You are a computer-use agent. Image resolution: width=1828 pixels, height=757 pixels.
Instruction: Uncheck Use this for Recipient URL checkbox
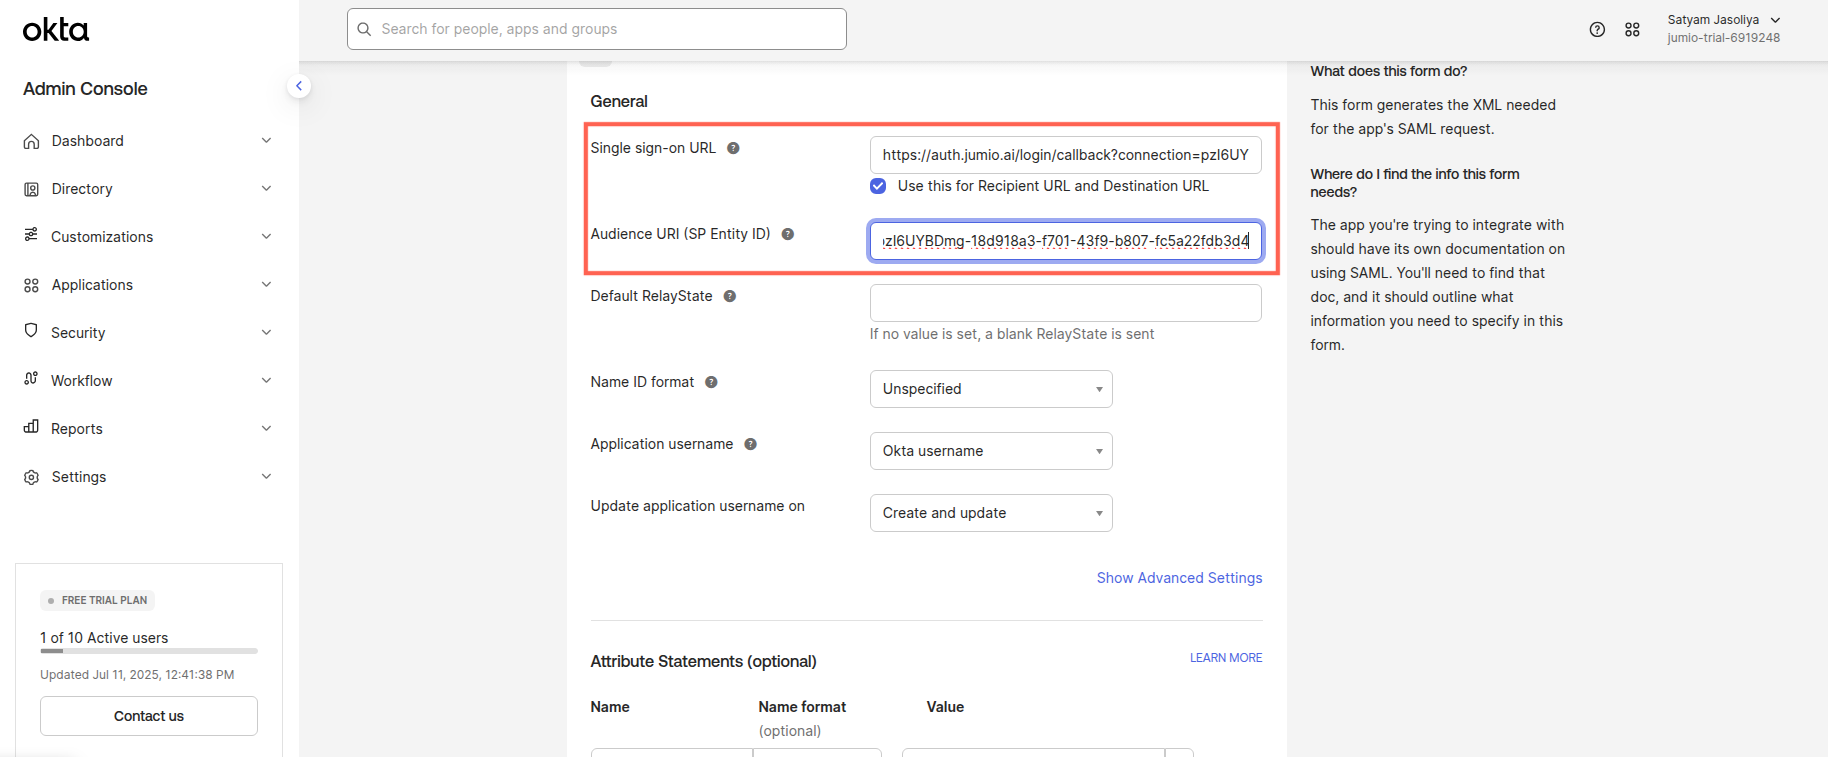878,186
